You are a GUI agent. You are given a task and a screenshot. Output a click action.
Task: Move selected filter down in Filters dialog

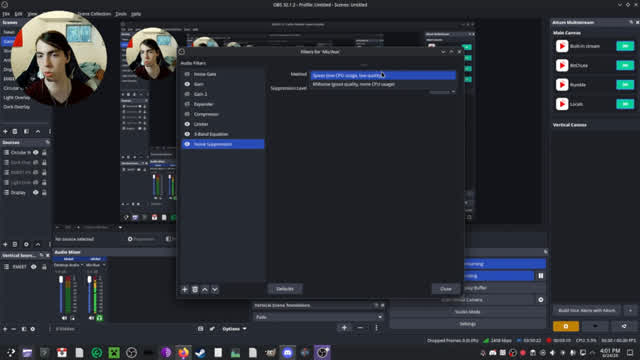pos(215,289)
